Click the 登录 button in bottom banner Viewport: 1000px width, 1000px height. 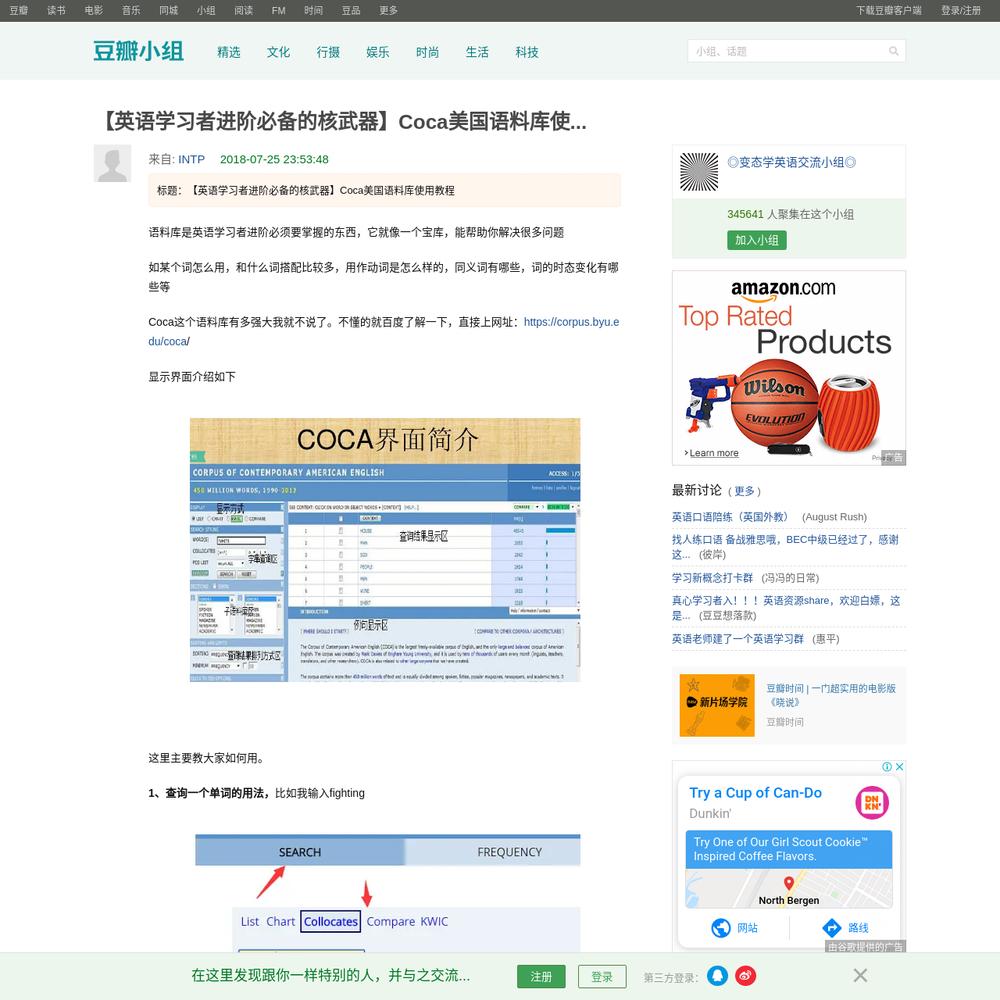pos(602,976)
